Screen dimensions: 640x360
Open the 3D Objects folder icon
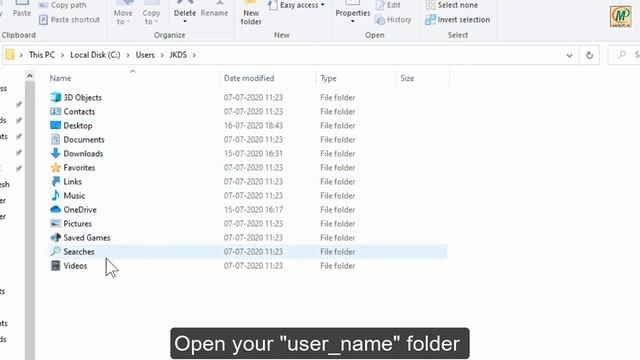coord(56,97)
